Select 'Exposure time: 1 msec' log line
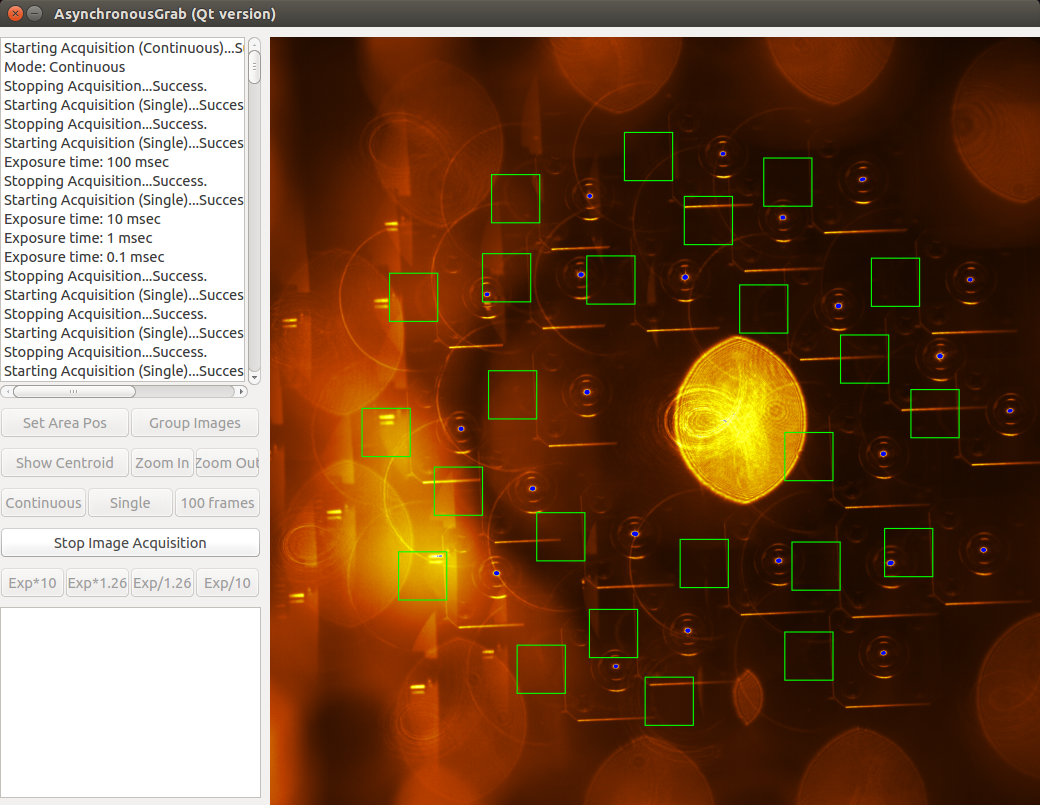 (78, 238)
